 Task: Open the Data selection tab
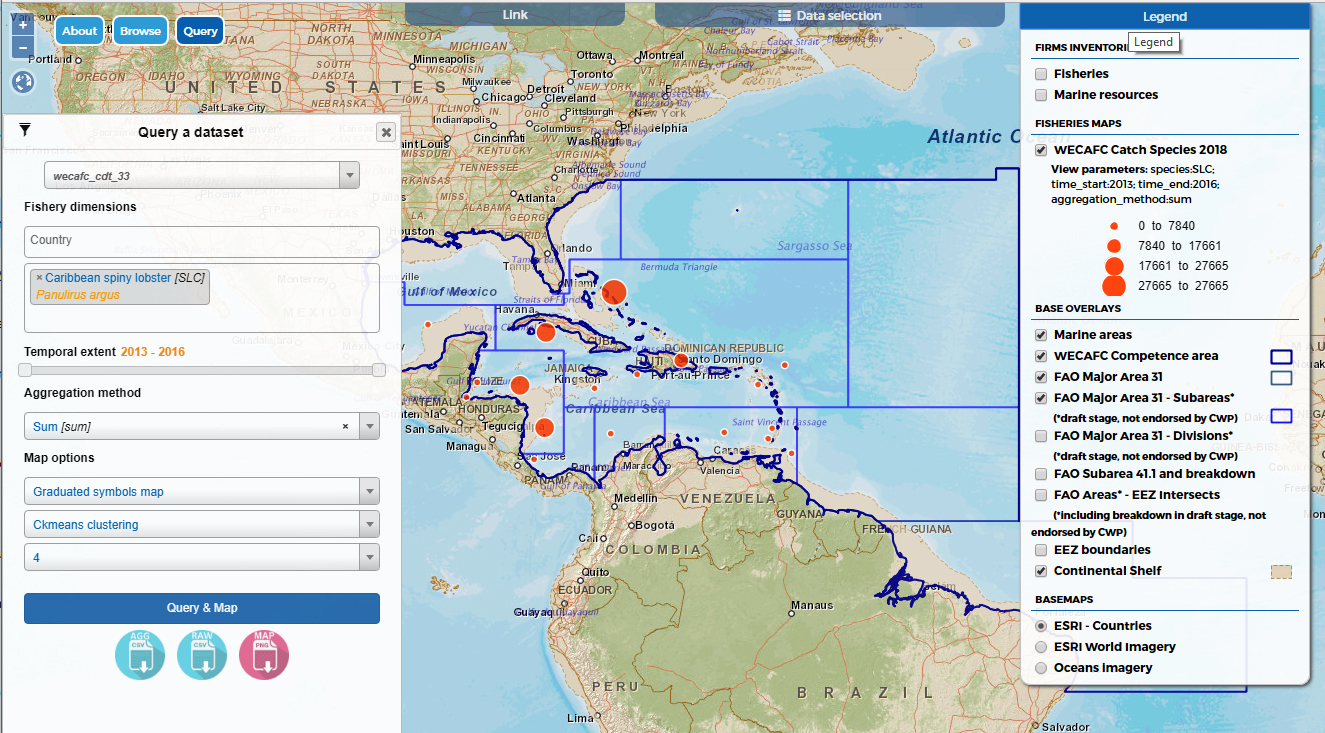[x=829, y=15]
